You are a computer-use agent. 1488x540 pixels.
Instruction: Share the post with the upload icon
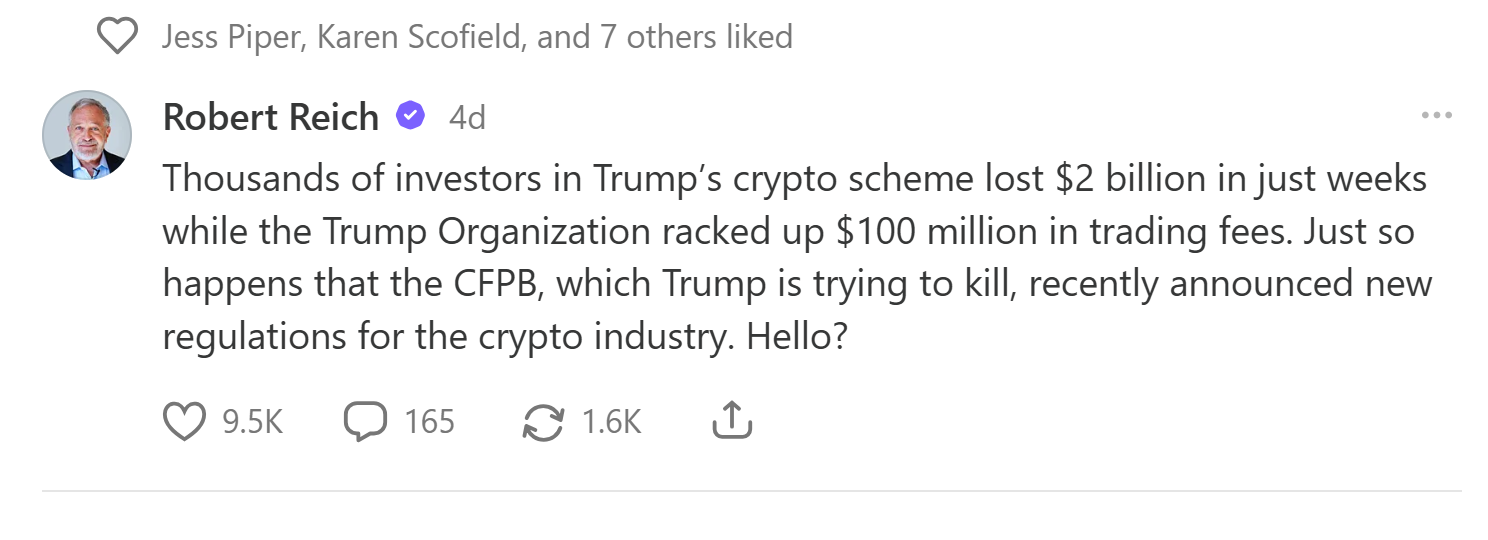point(731,421)
